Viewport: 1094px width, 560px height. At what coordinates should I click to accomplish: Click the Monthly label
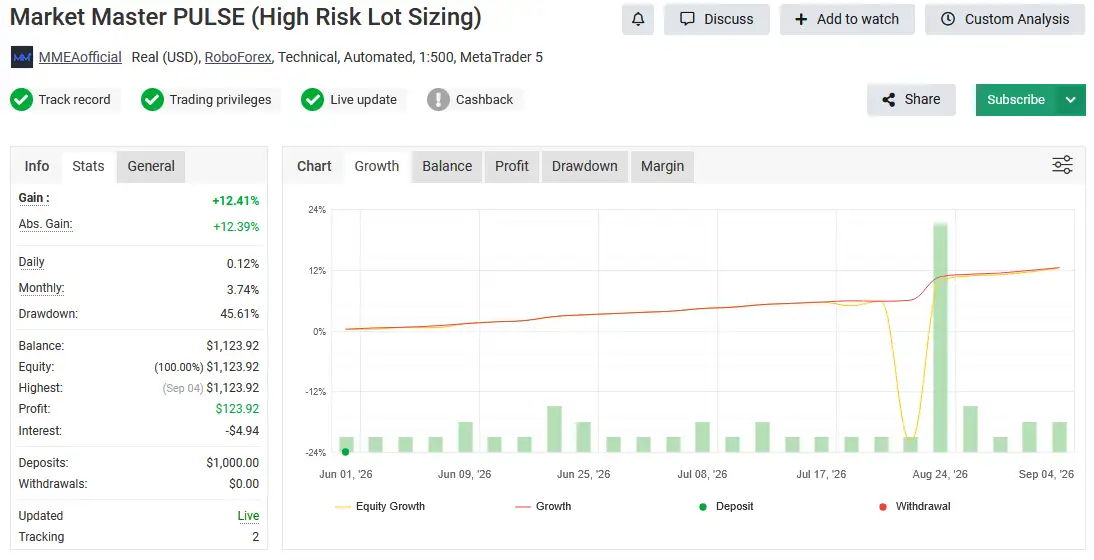(x=41, y=288)
